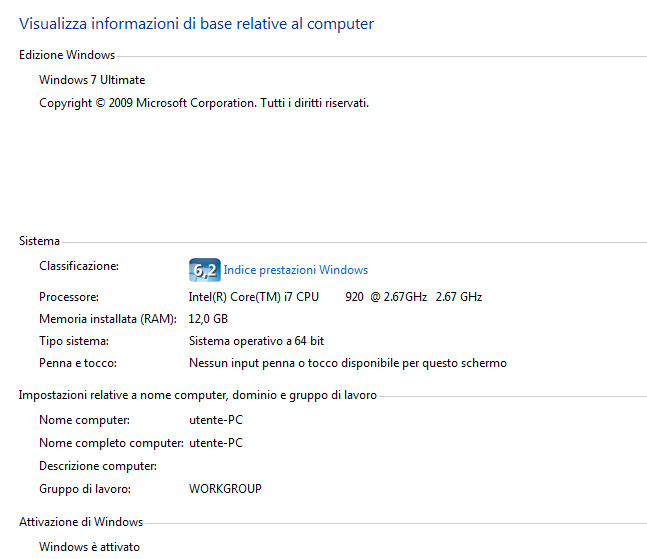Click the 'Penna e tocco:' label
The height and width of the screenshot is (559, 647).
point(78,363)
